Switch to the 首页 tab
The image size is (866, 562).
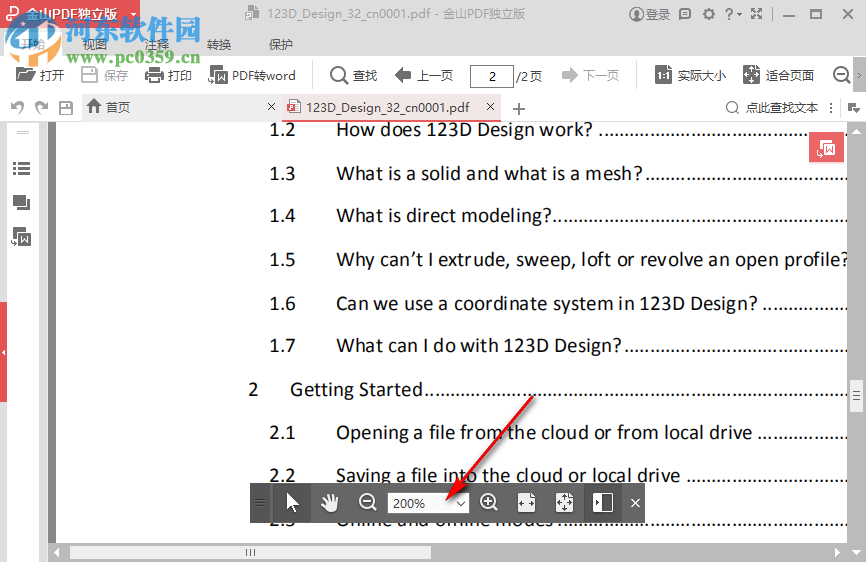point(118,107)
